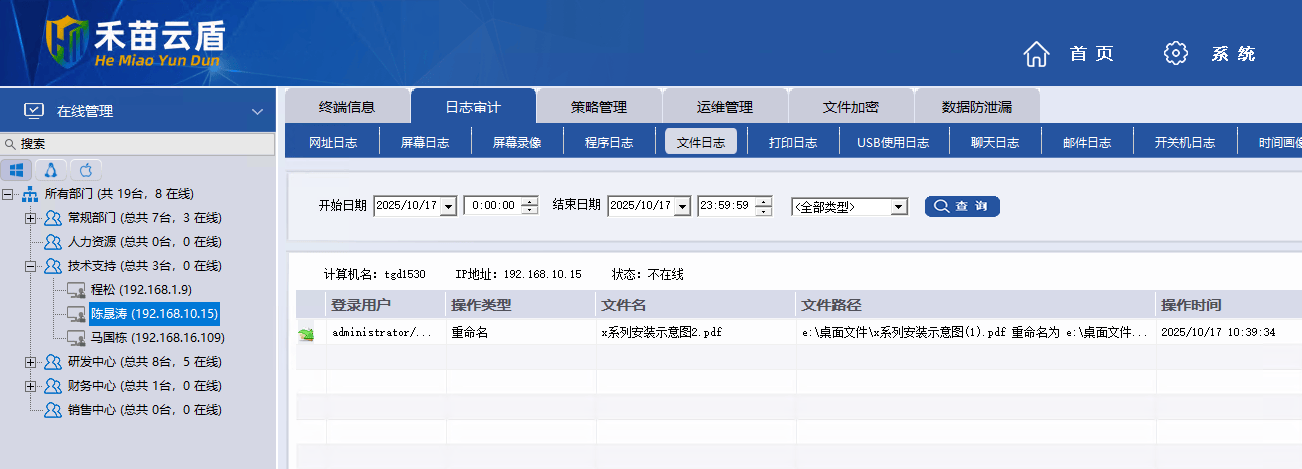Switch to the 策略管理 tab

tap(599, 107)
